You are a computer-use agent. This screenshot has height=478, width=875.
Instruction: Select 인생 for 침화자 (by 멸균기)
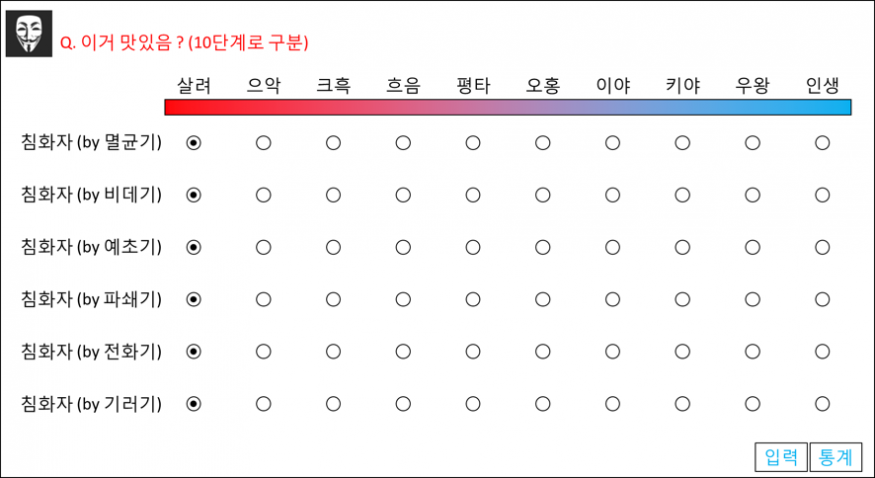click(x=822, y=143)
